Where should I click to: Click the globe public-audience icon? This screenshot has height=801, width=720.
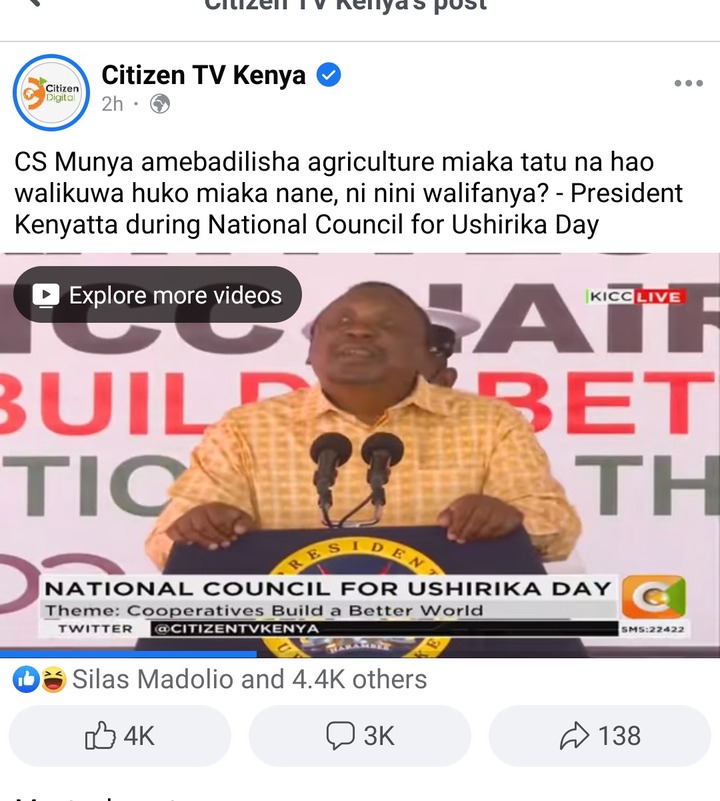point(160,104)
